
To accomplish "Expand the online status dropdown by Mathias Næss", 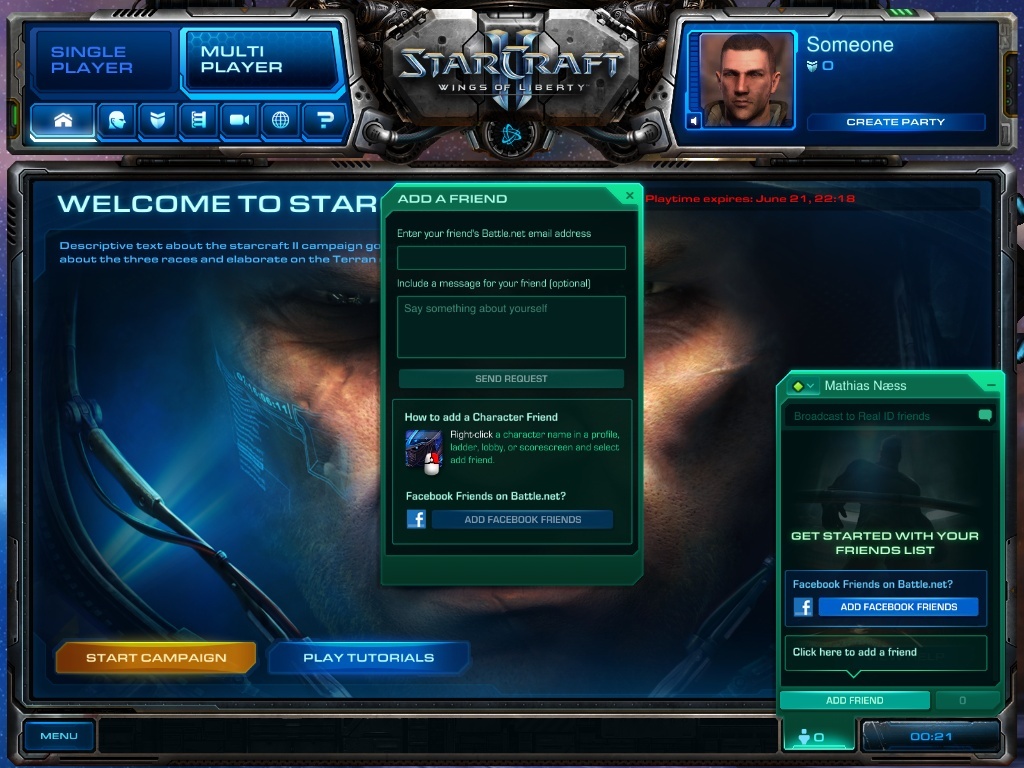I will click(803, 386).
